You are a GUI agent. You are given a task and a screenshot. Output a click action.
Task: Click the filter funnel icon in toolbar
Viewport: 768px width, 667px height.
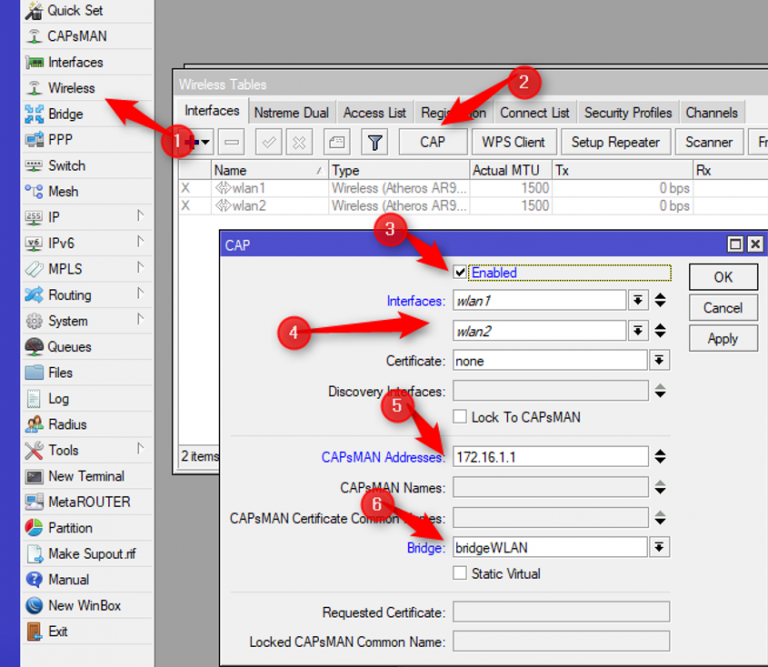coord(374,142)
